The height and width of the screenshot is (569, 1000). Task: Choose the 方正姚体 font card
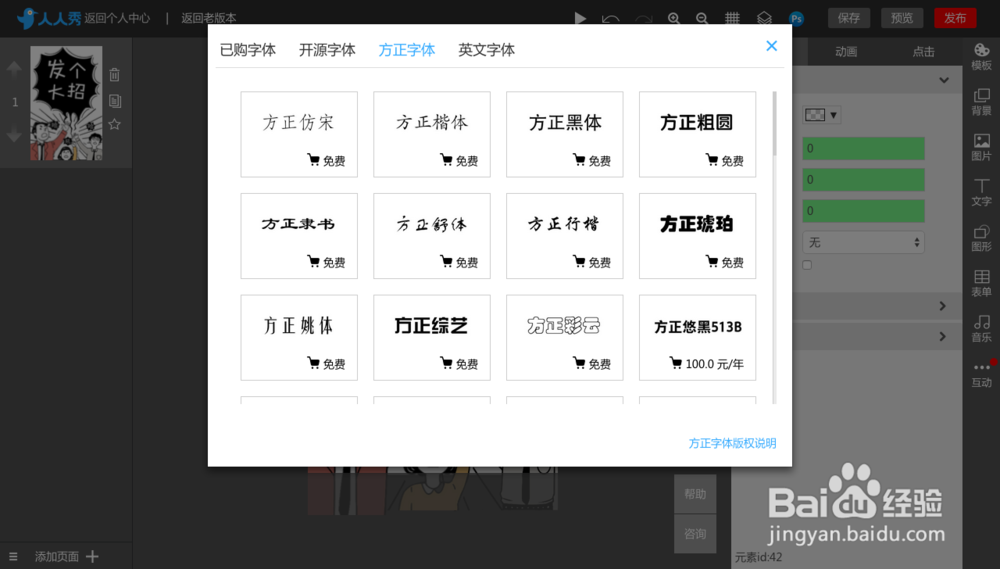point(299,337)
